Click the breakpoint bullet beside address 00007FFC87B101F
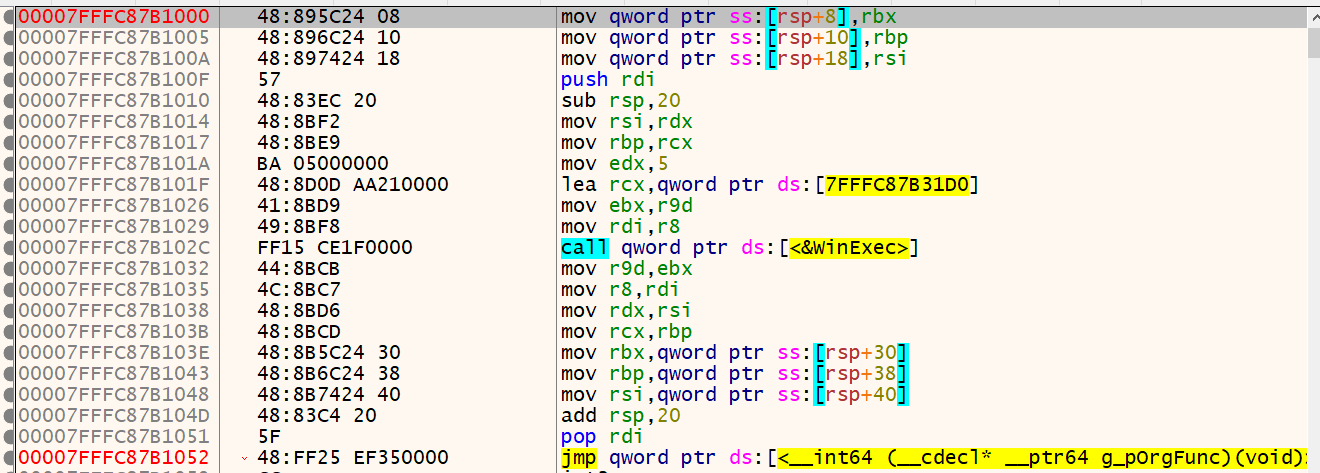Viewport: 1320px width, 473px height. [x=9, y=185]
